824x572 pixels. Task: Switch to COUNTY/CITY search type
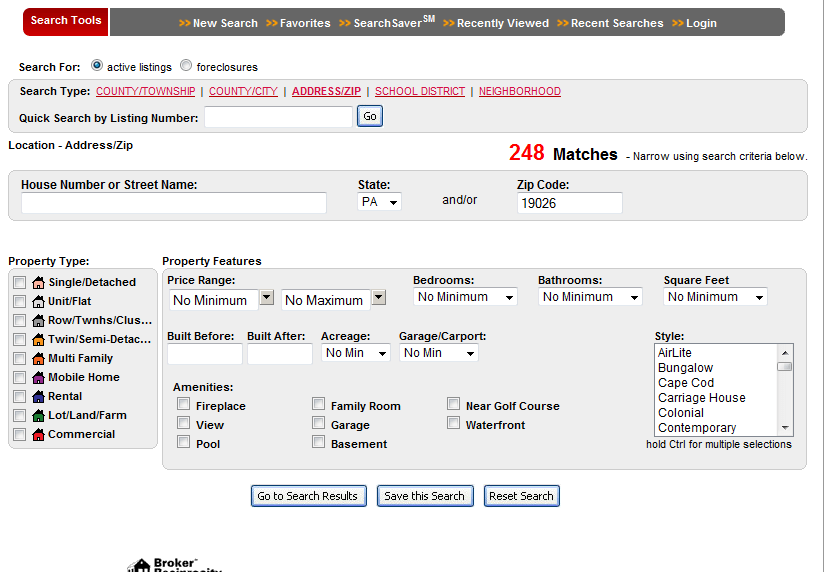[243, 91]
